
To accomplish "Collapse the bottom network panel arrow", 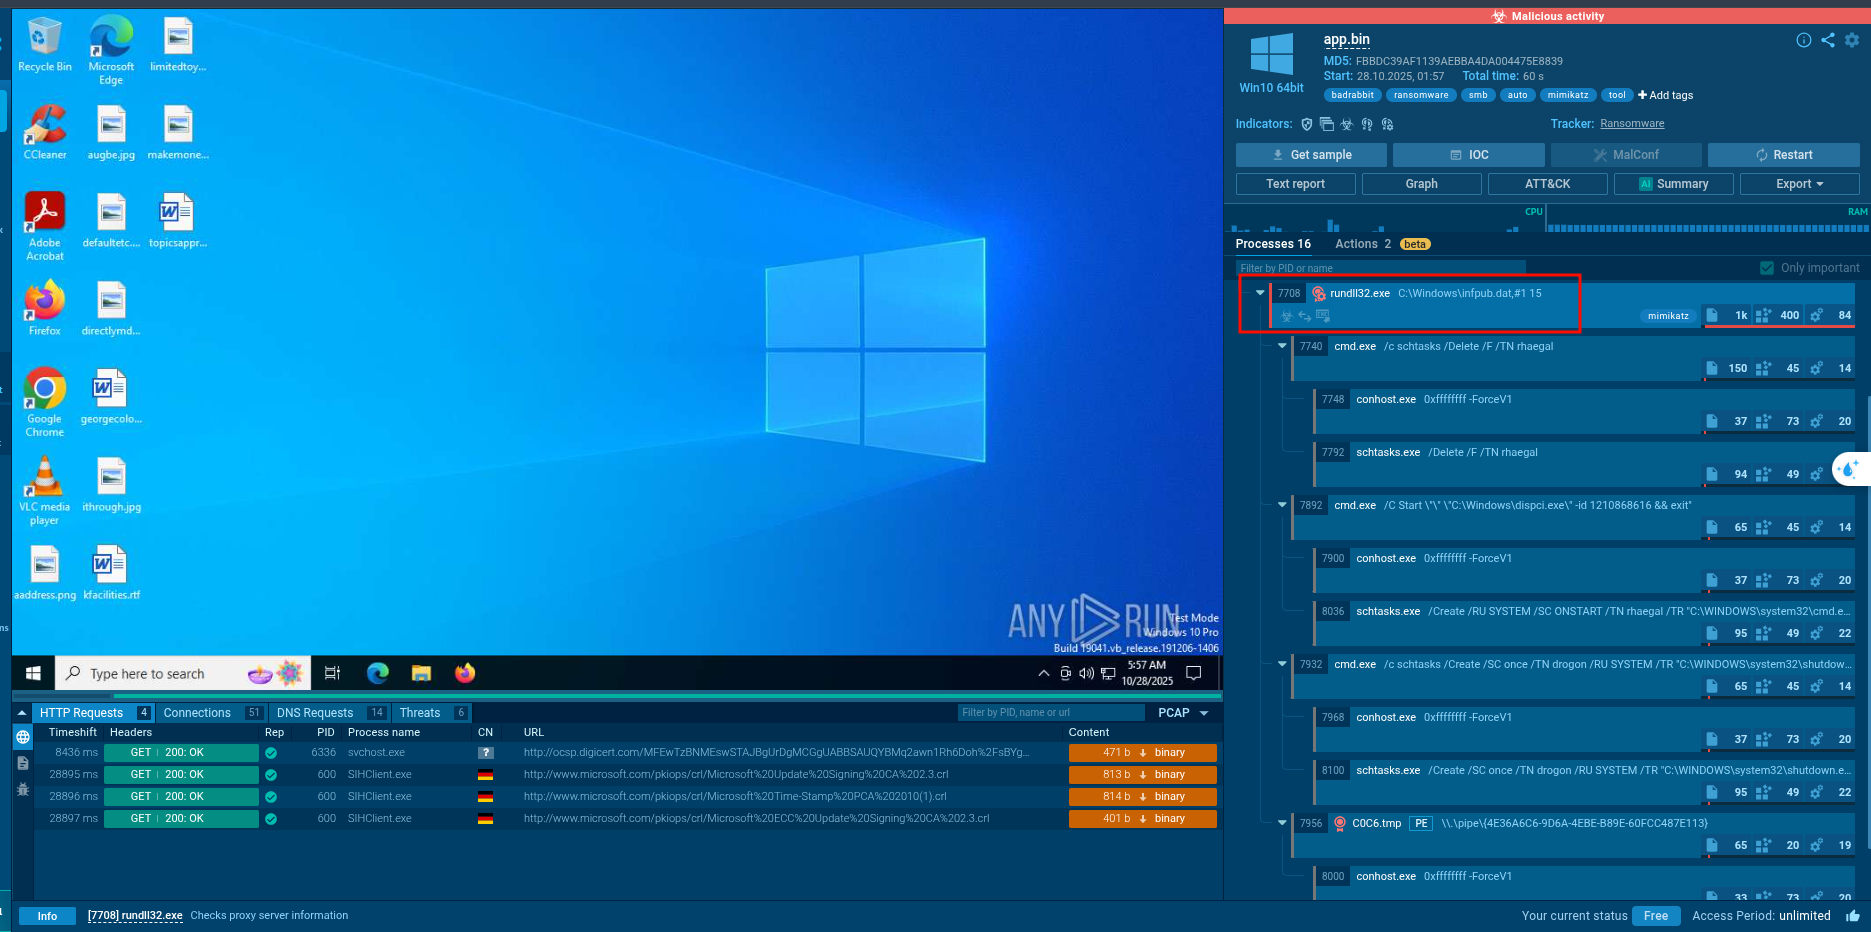I will [22, 713].
